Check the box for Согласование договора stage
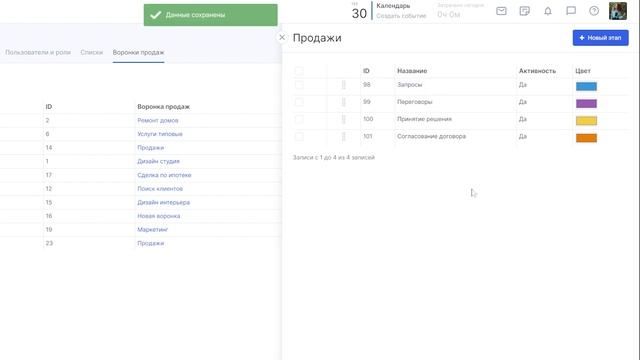 coord(299,136)
